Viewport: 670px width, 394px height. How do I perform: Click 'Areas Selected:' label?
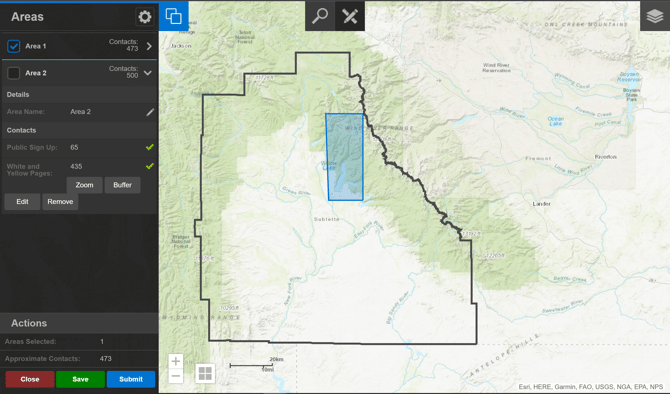point(30,341)
